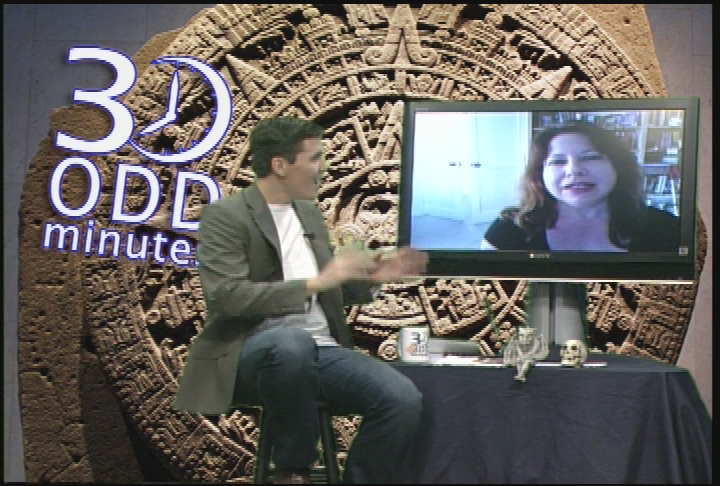Screen dimensions: 720x486
Task: Click the dark tablecloth covering the table
Action: (x=560, y=420)
